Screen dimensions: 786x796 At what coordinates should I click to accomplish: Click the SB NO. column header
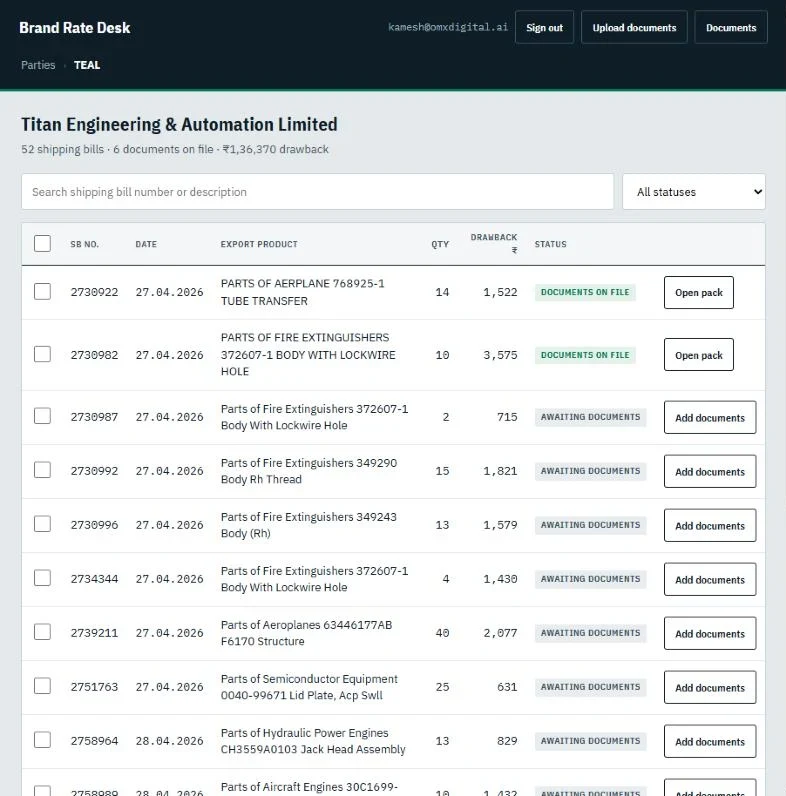click(x=84, y=244)
